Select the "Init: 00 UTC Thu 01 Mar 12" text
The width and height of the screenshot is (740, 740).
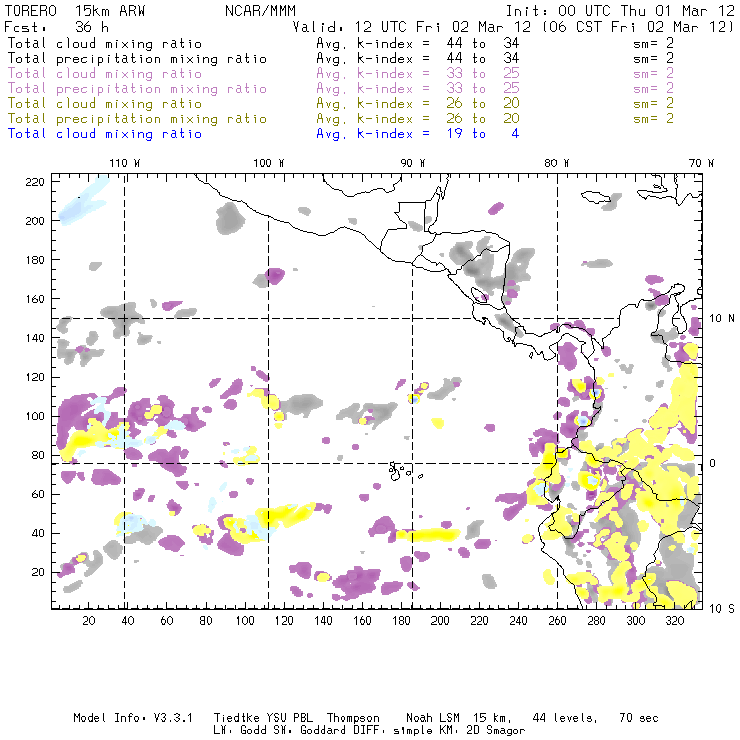tap(620, 11)
